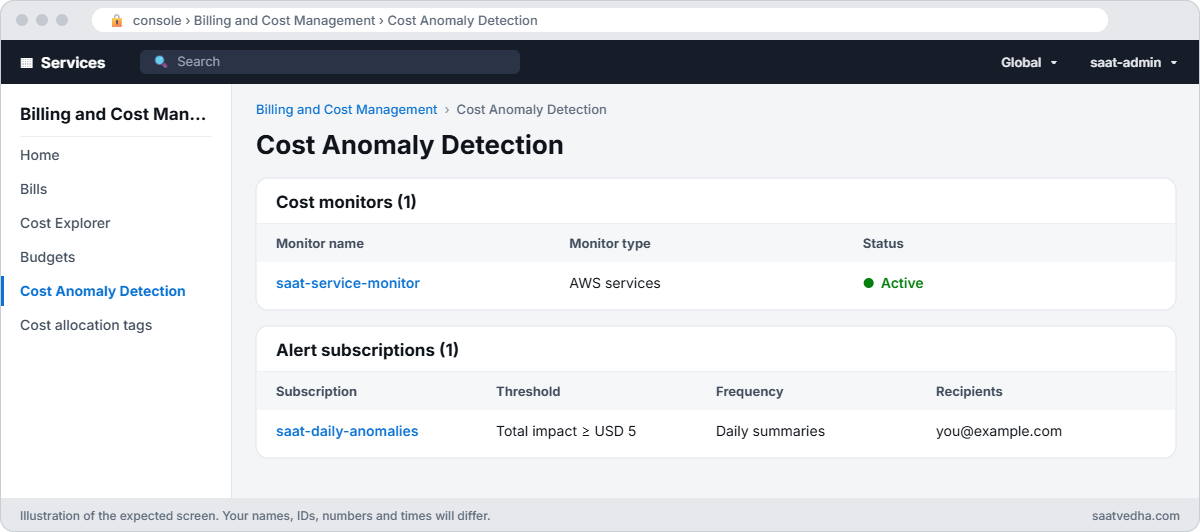Click the browser address bar
This screenshot has width=1200, height=532.
click(600, 20)
